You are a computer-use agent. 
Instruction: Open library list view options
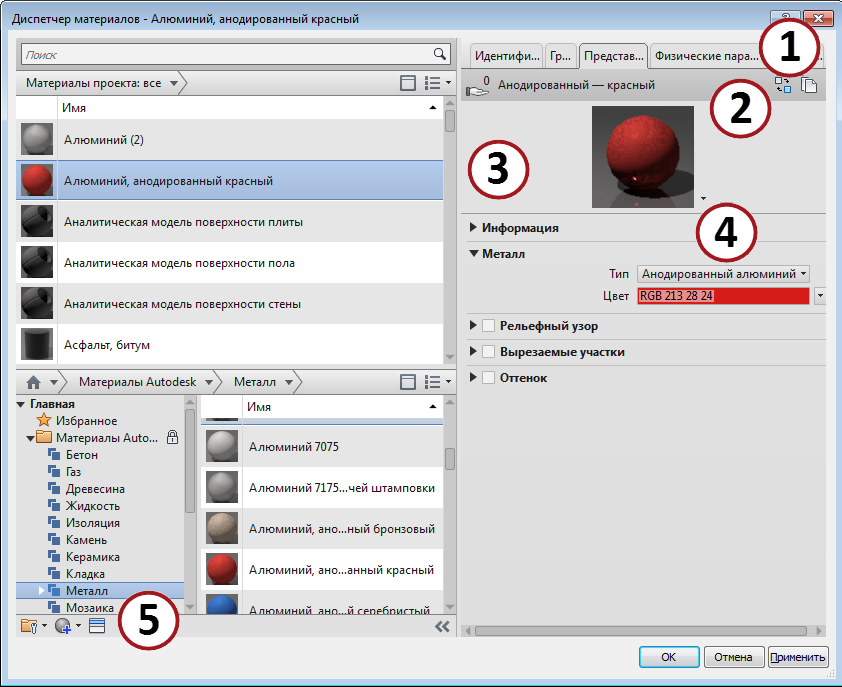[437, 382]
